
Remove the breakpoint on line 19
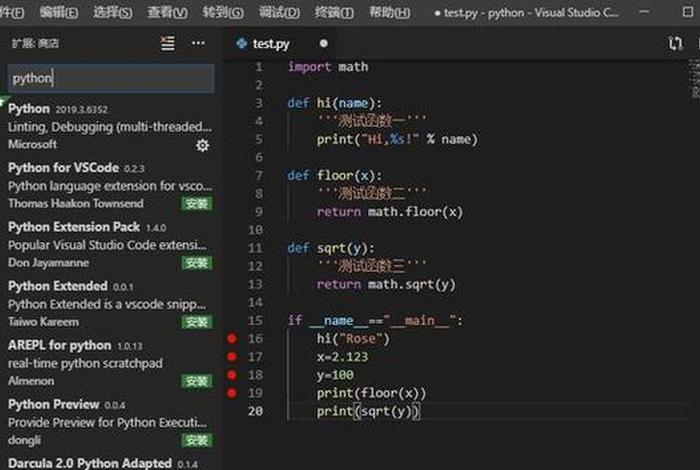(232, 393)
